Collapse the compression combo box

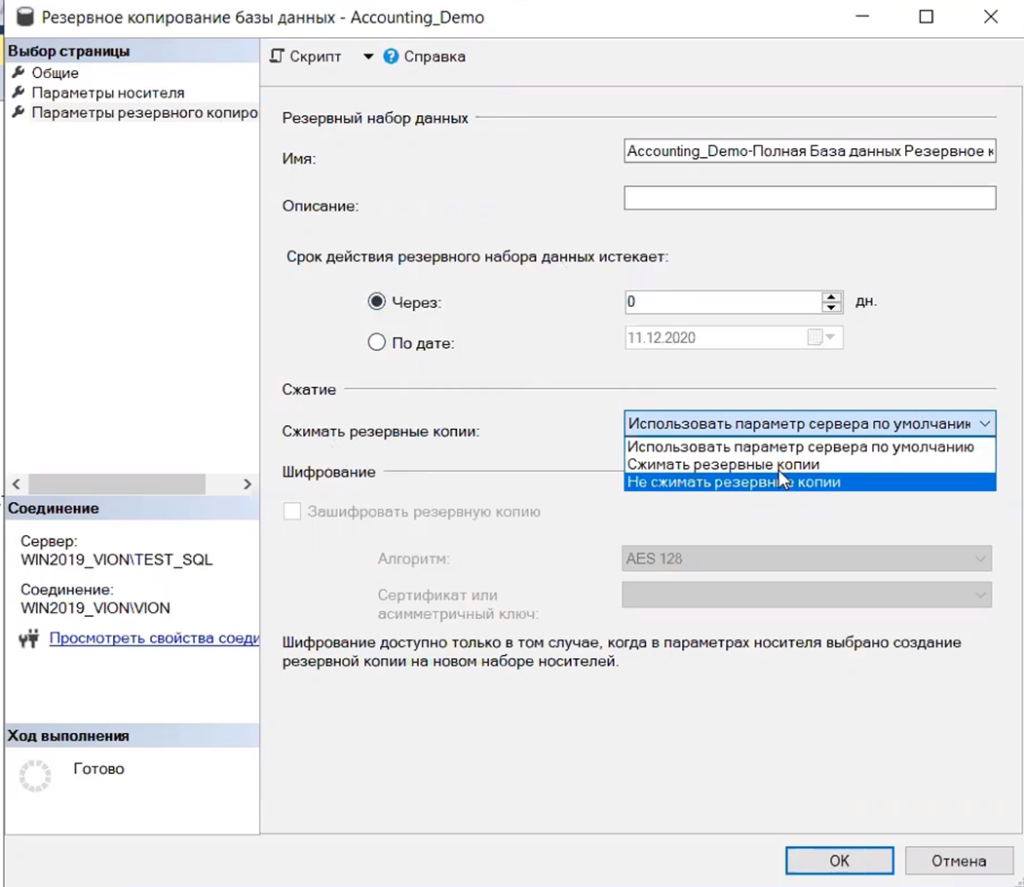point(986,424)
